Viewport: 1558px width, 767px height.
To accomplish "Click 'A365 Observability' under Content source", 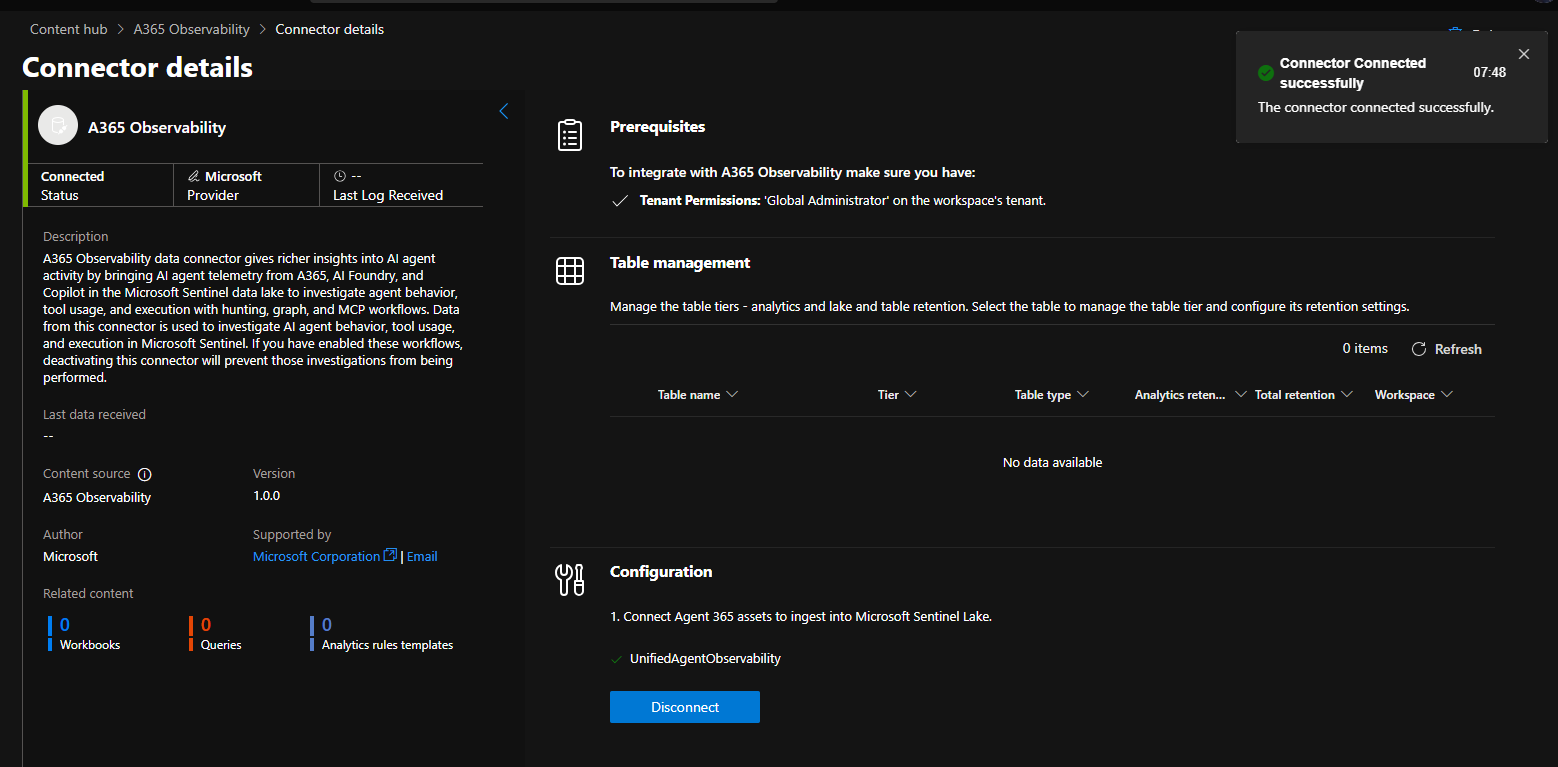I will (97, 497).
